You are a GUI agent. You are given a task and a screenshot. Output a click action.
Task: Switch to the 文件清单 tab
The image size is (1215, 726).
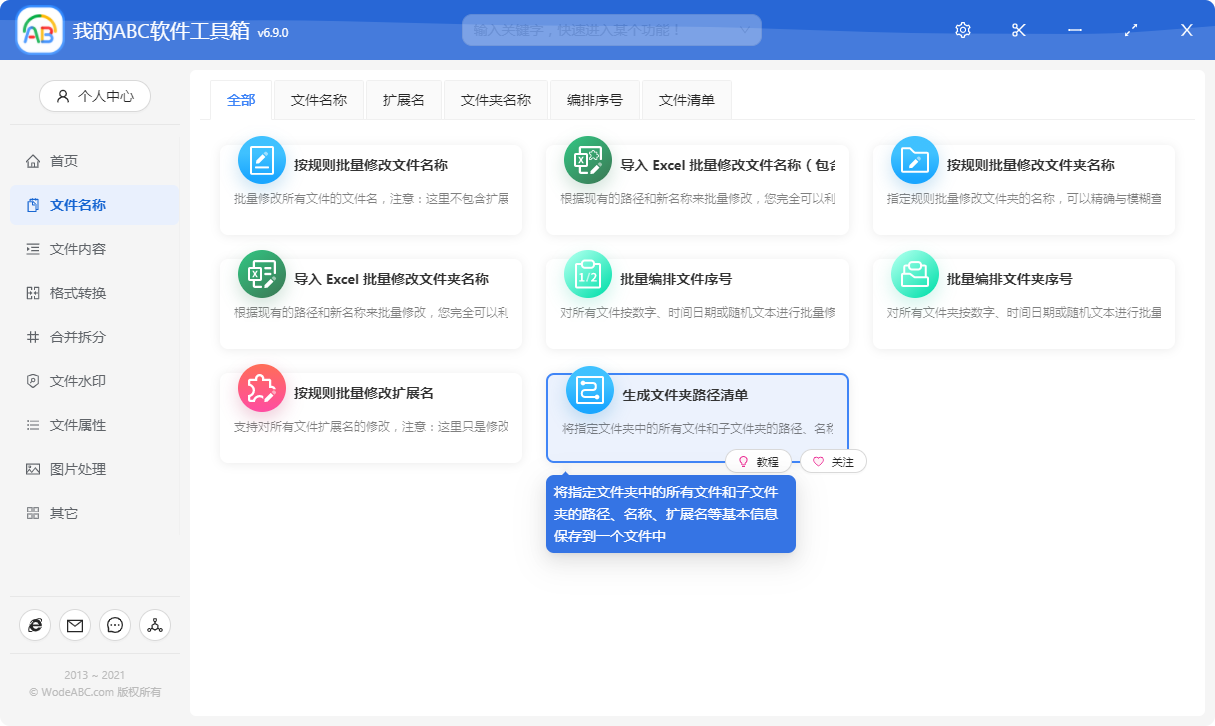686,99
